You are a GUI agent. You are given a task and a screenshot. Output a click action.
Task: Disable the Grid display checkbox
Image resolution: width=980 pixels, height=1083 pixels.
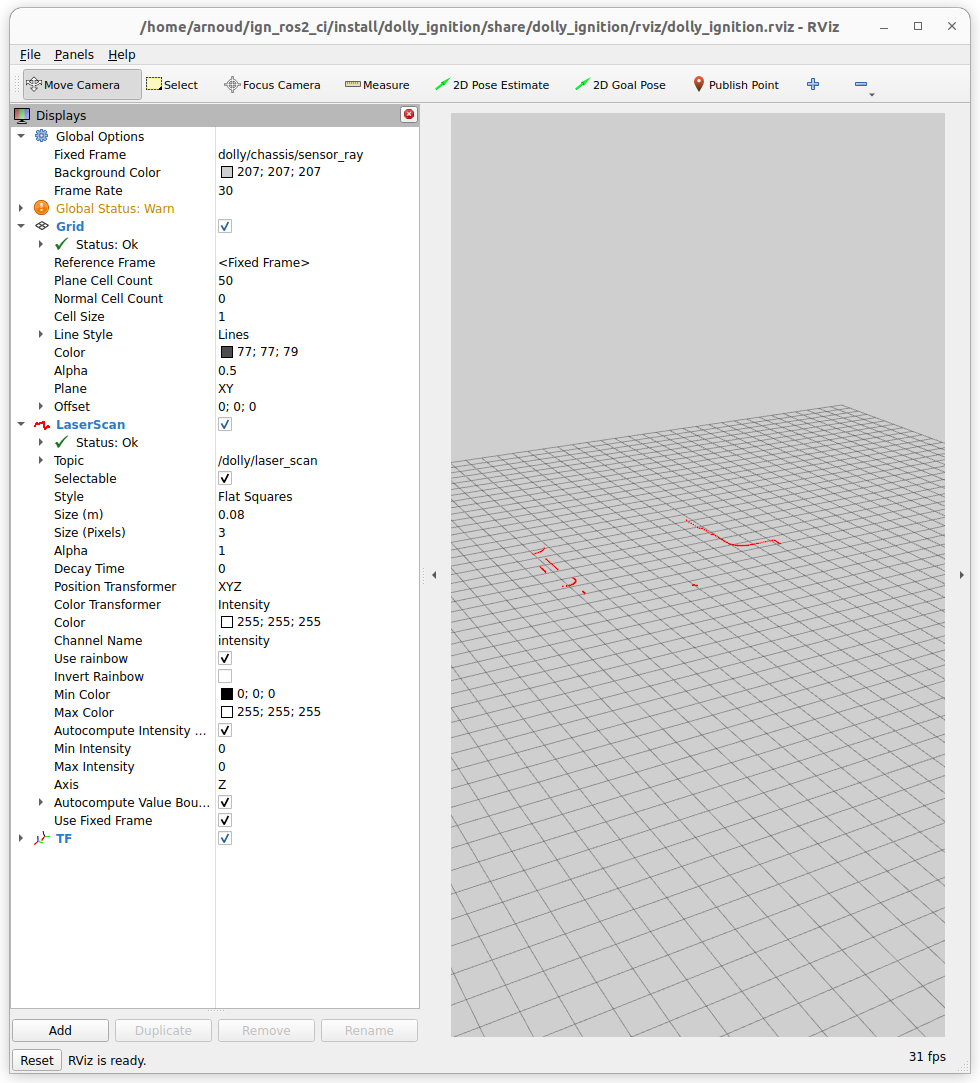point(225,227)
